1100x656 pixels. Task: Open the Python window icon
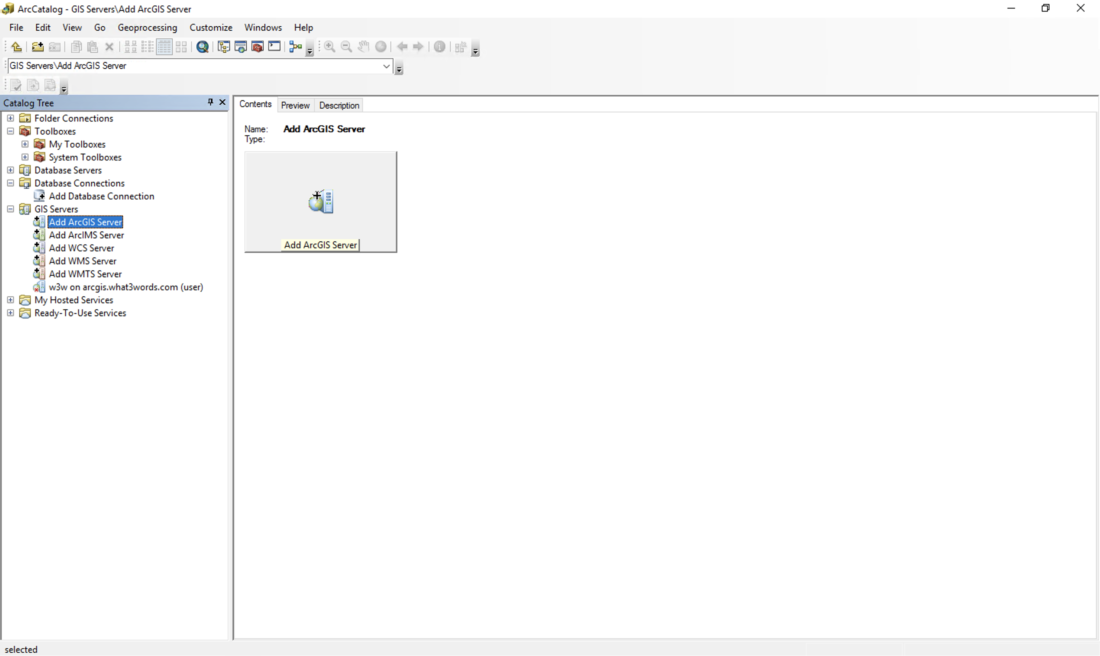pos(274,47)
